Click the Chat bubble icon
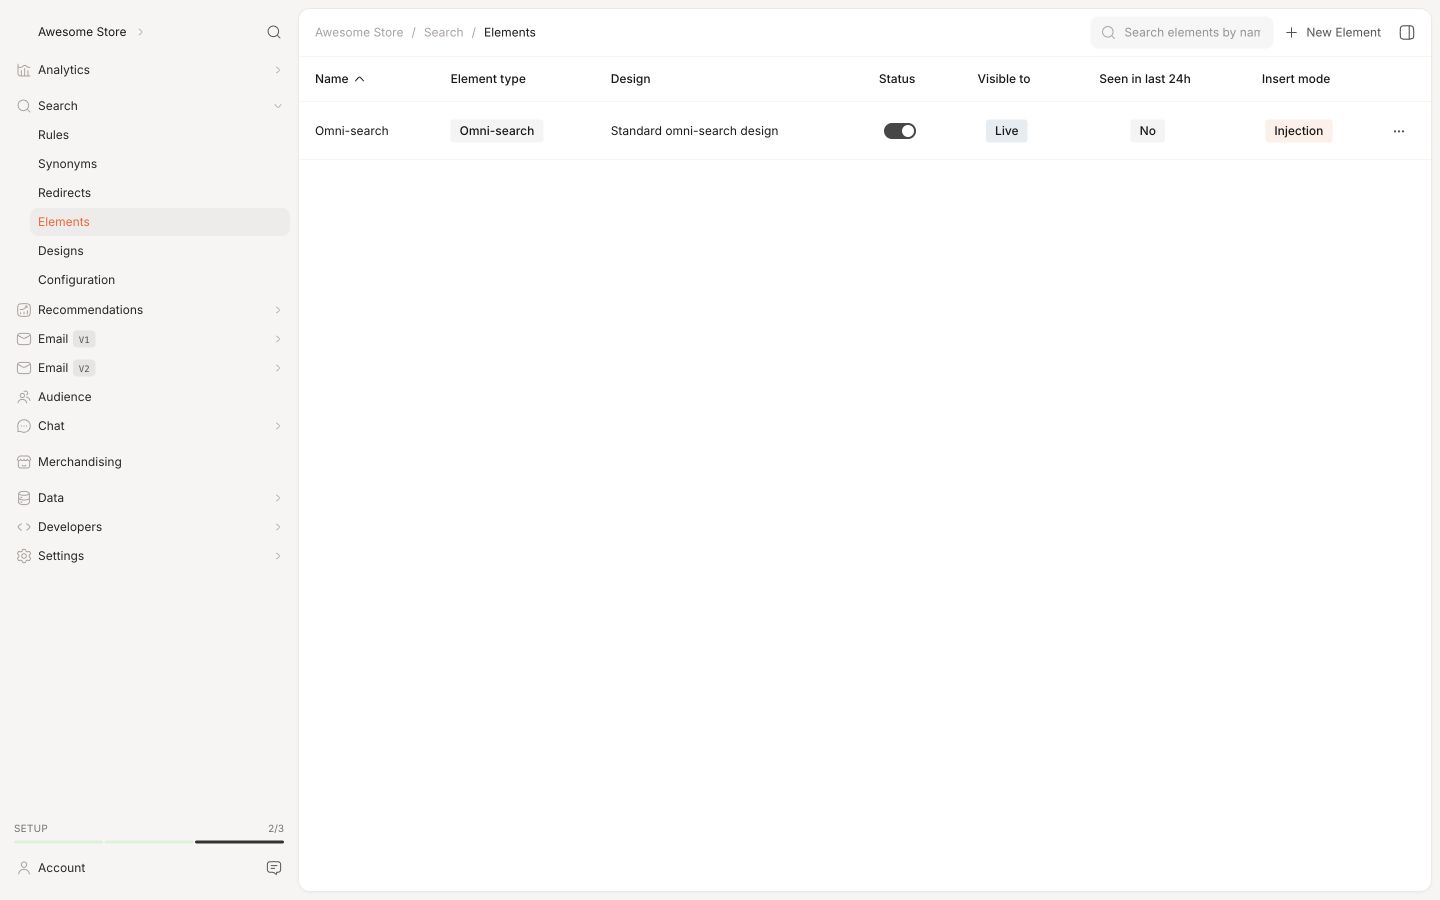The height and width of the screenshot is (900, 1440). [x=24, y=426]
